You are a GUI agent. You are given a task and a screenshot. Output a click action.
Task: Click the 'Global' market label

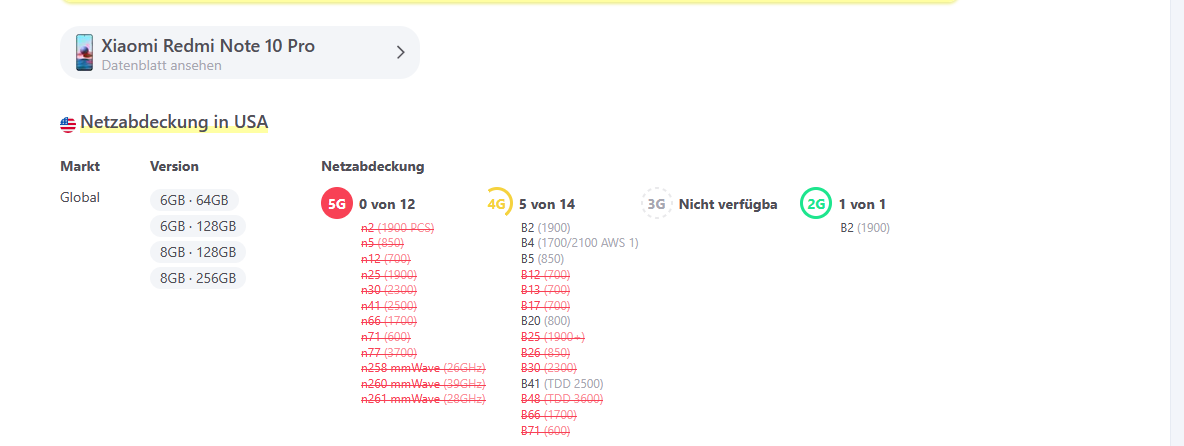[x=80, y=198]
